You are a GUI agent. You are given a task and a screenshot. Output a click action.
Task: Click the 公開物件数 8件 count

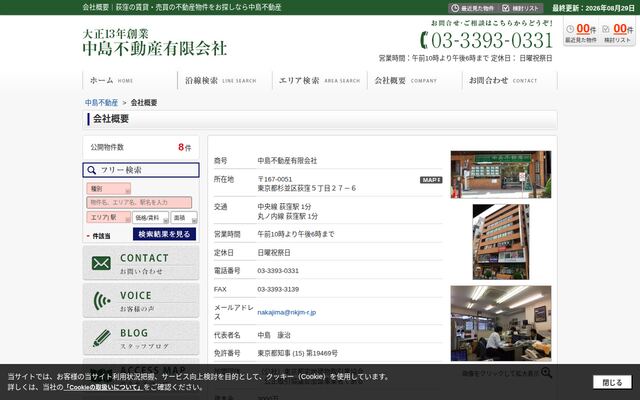[141, 147]
